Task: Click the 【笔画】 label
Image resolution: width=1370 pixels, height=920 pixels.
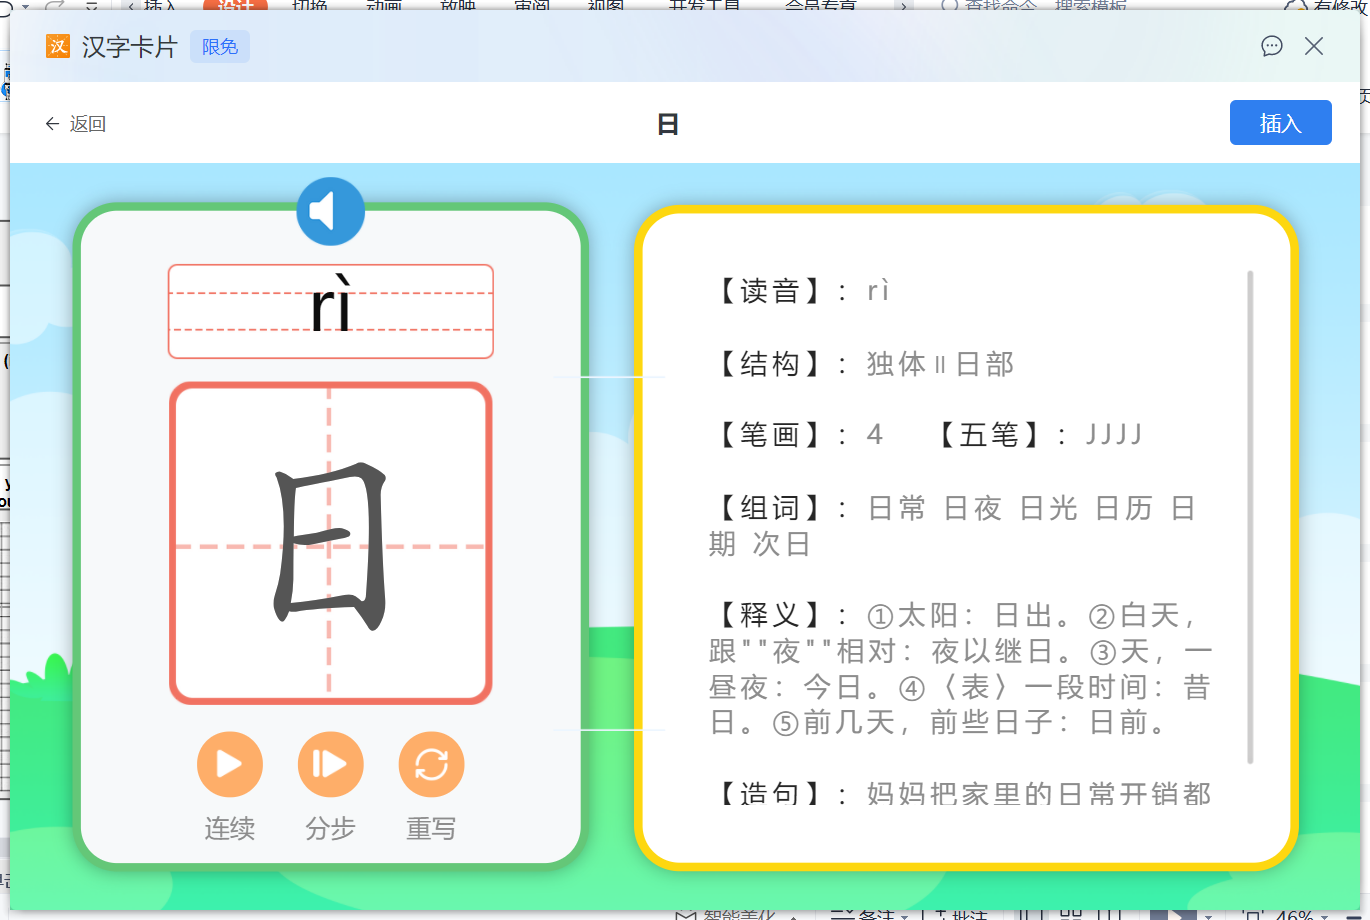Action: [x=770, y=435]
